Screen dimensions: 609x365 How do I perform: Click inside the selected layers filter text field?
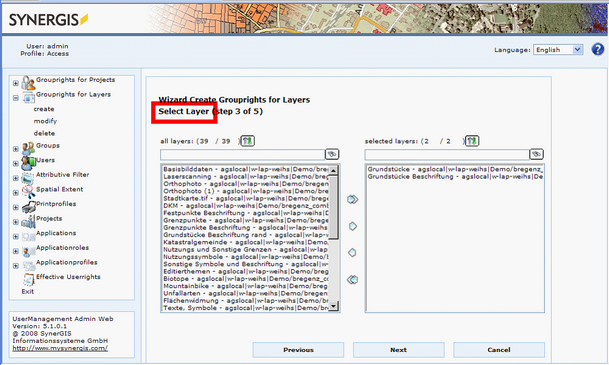click(x=447, y=155)
